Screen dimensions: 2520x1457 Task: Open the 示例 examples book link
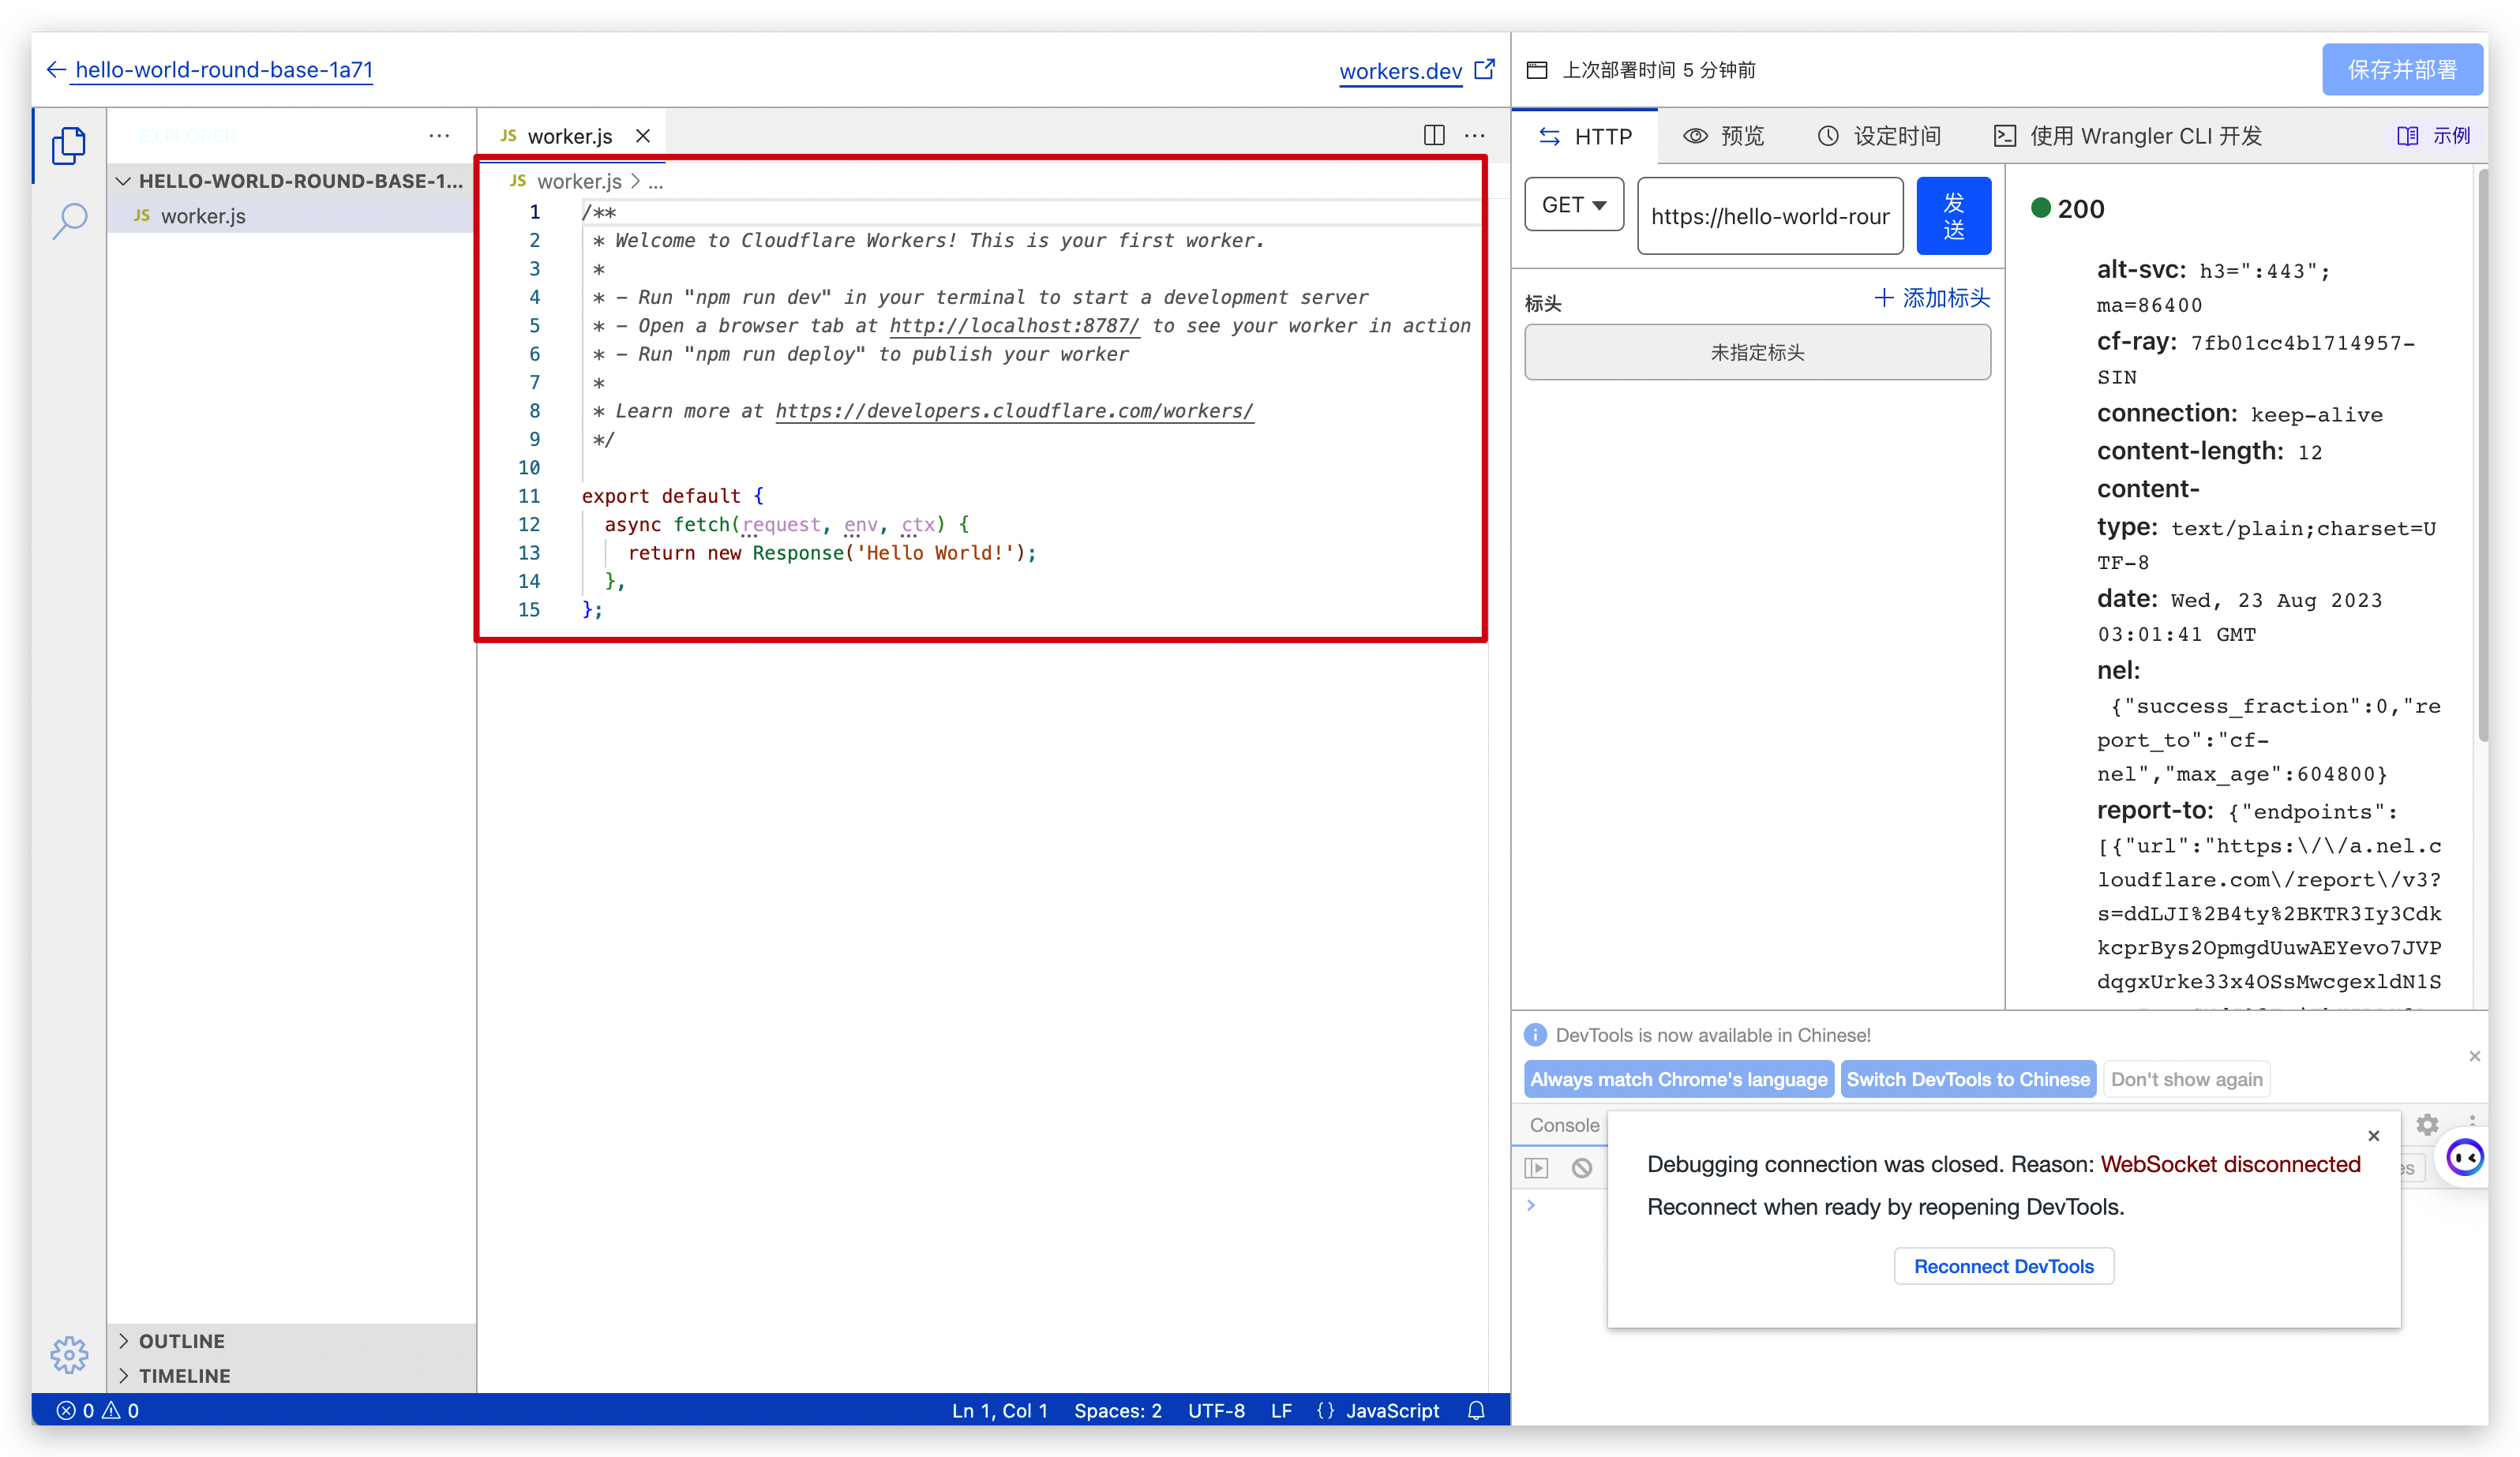click(2433, 136)
